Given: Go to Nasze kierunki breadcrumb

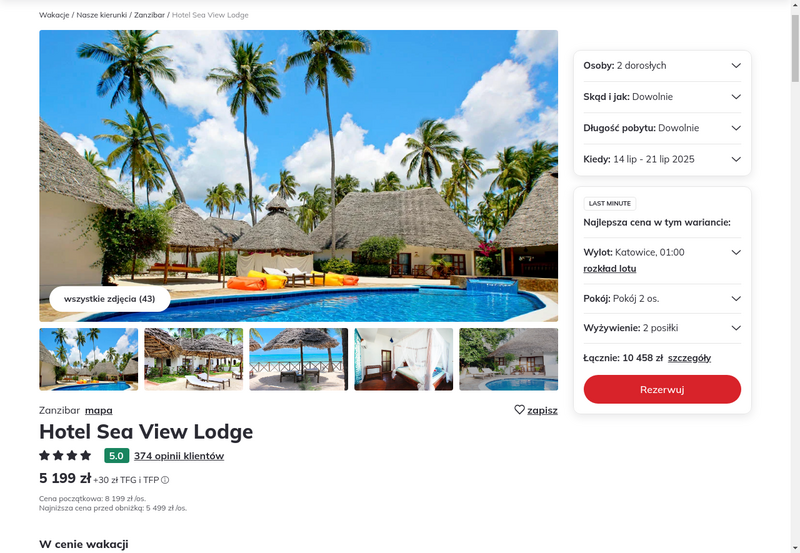Looking at the screenshot, I should (102, 15).
